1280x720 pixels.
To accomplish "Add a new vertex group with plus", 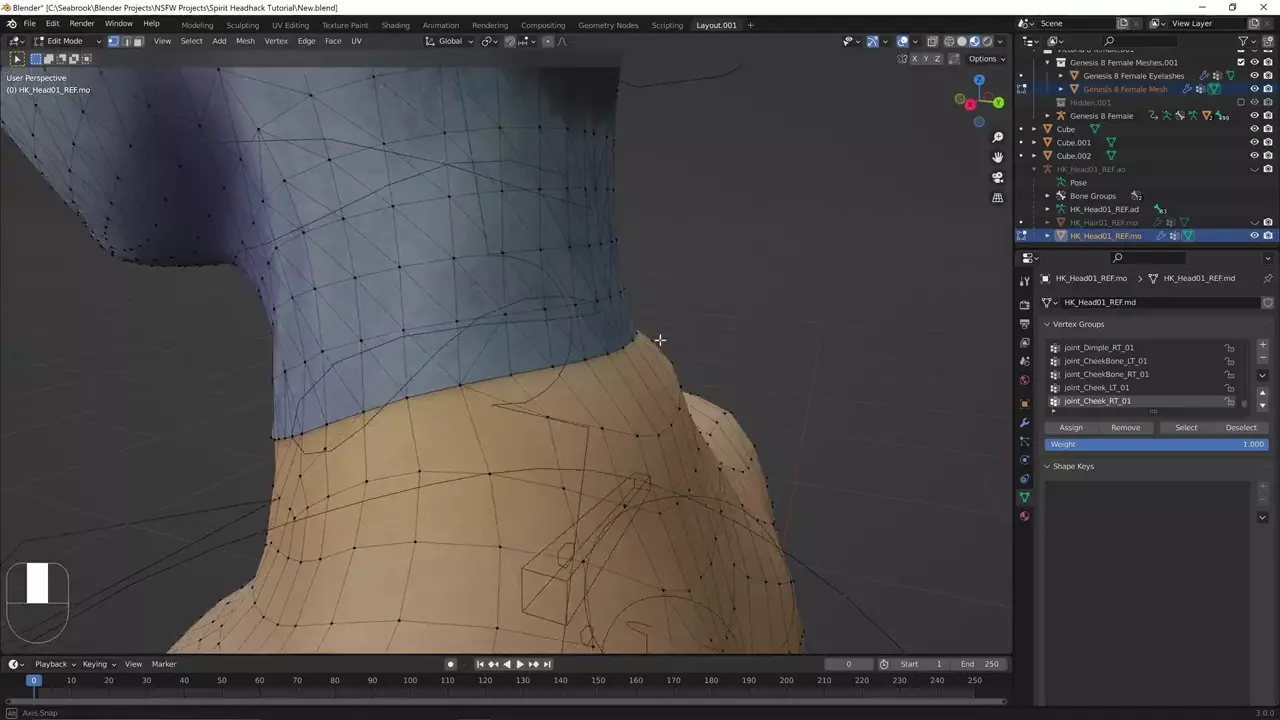I will coord(1262,345).
